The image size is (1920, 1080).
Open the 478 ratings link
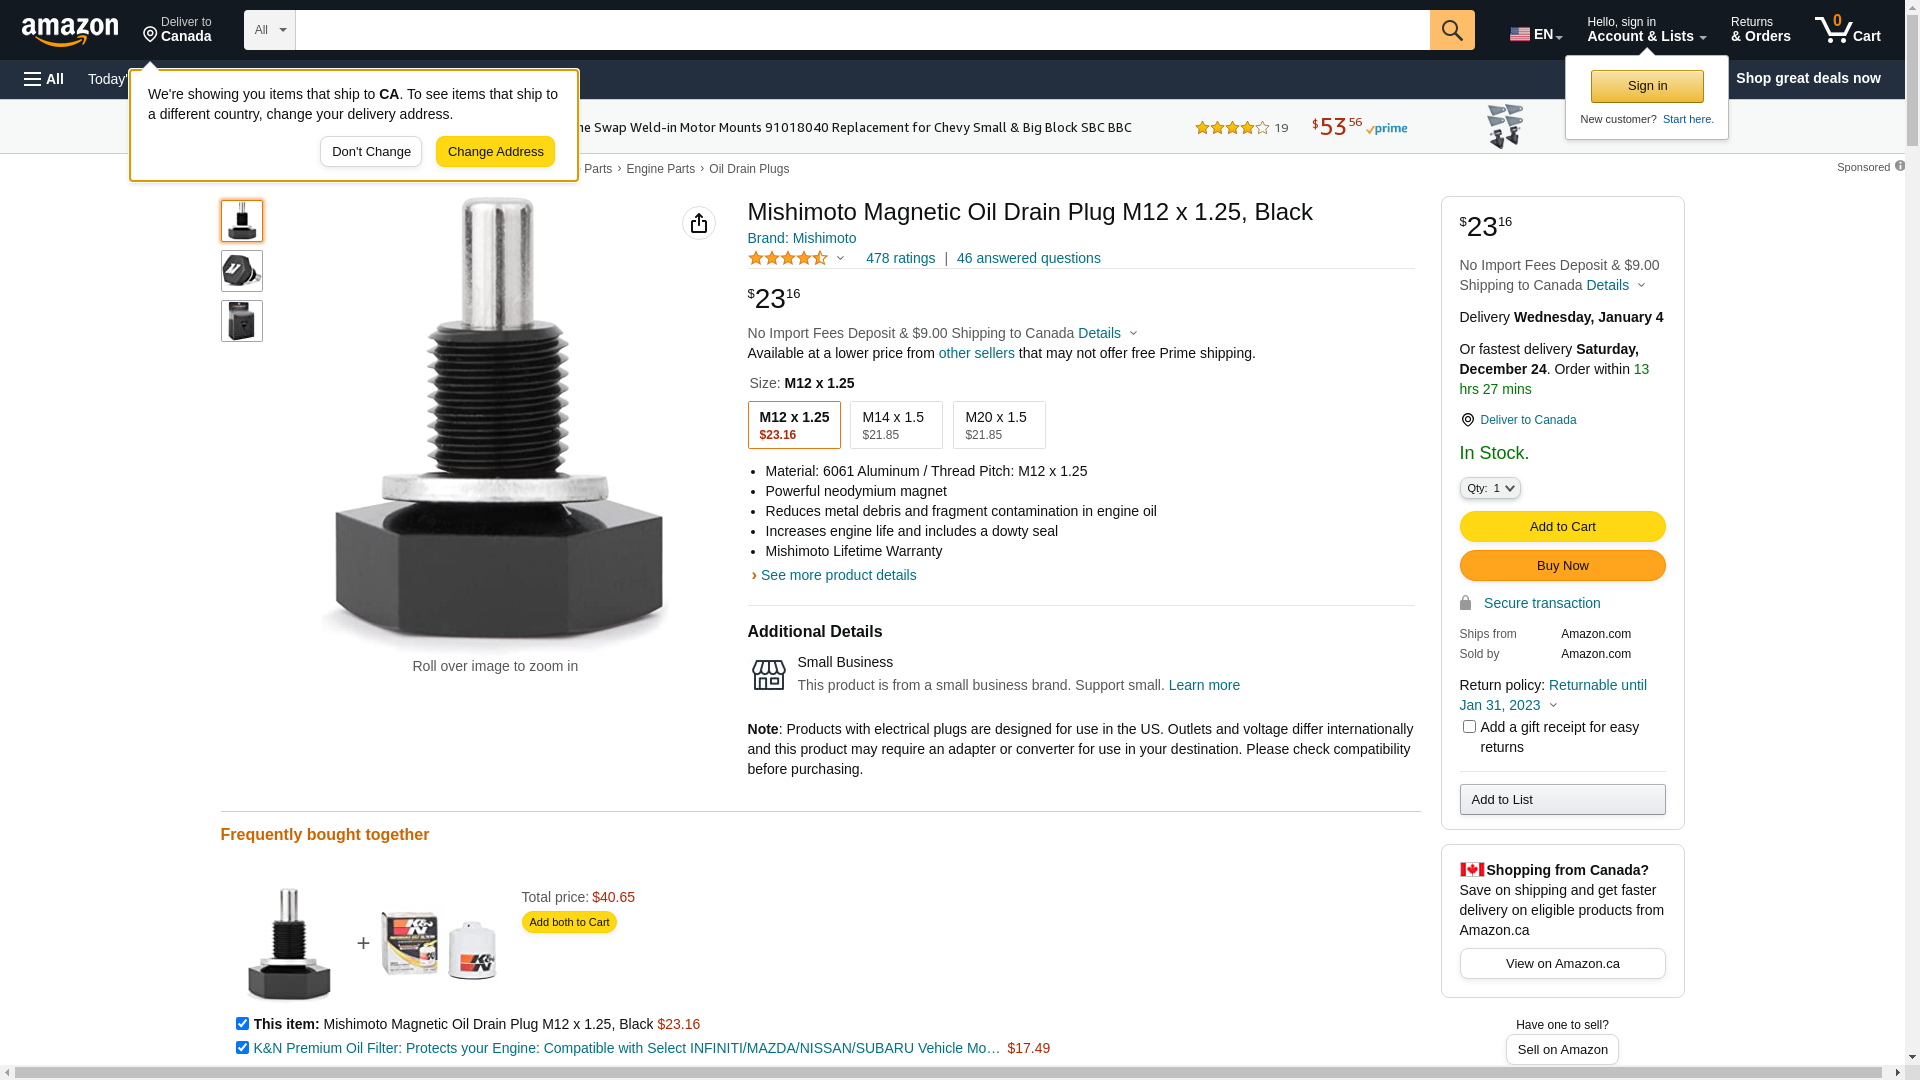click(x=900, y=258)
